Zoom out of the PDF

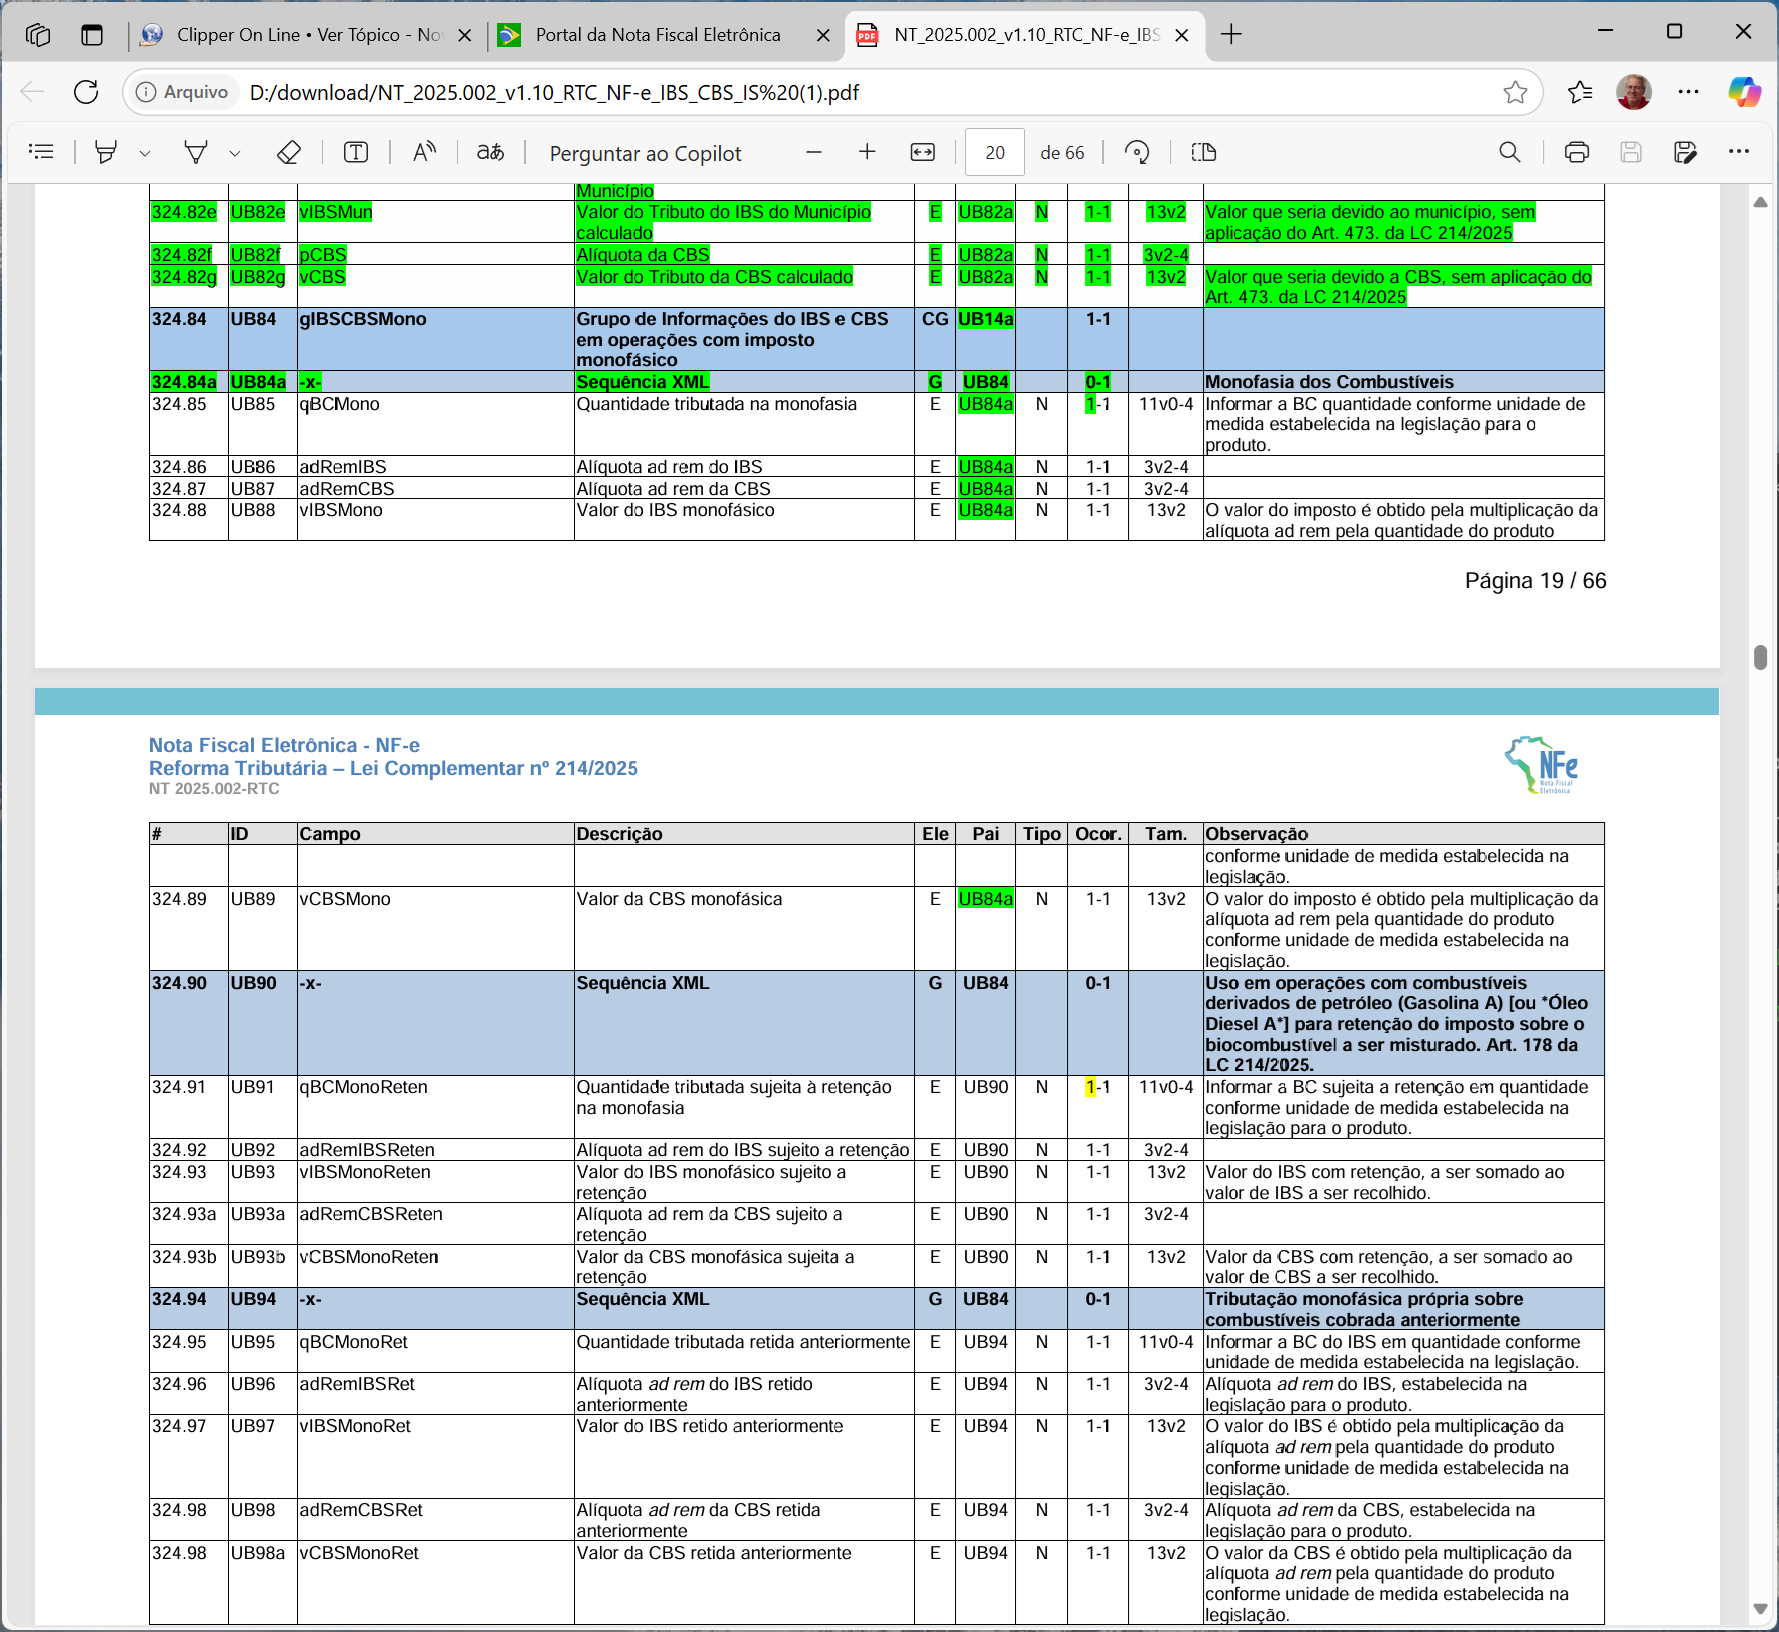coord(814,152)
